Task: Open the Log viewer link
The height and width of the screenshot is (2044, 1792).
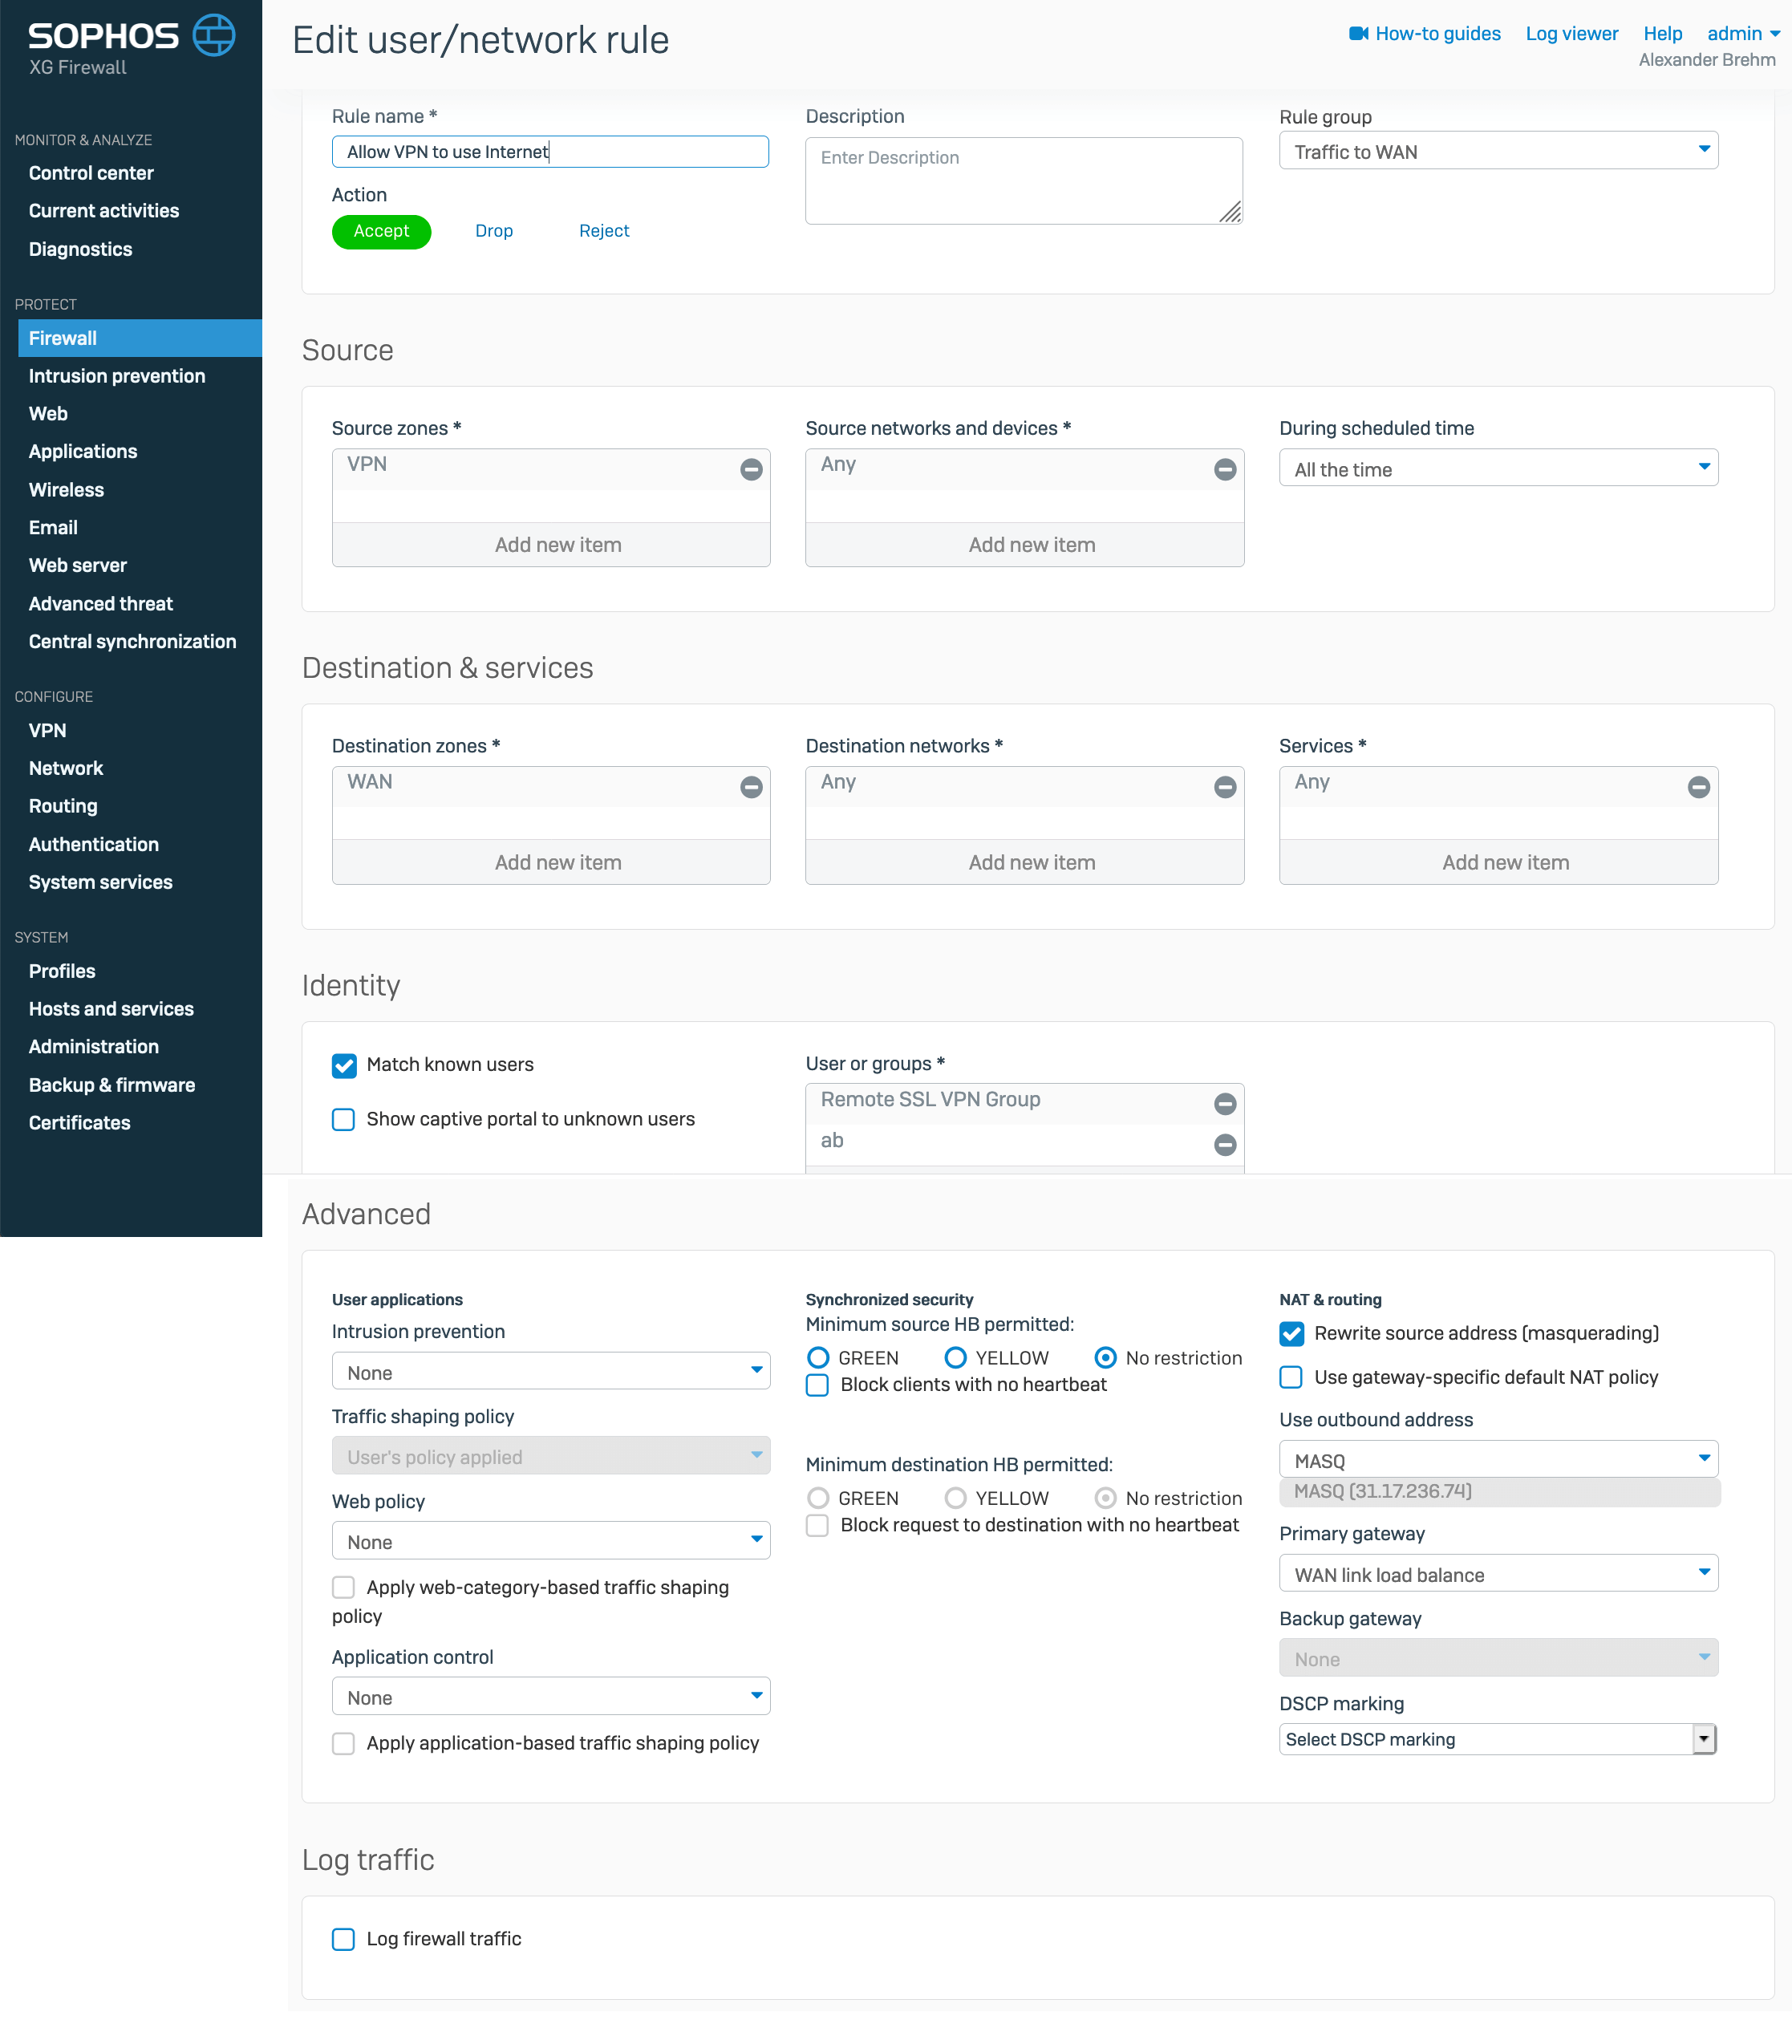Action: point(1571,34)
